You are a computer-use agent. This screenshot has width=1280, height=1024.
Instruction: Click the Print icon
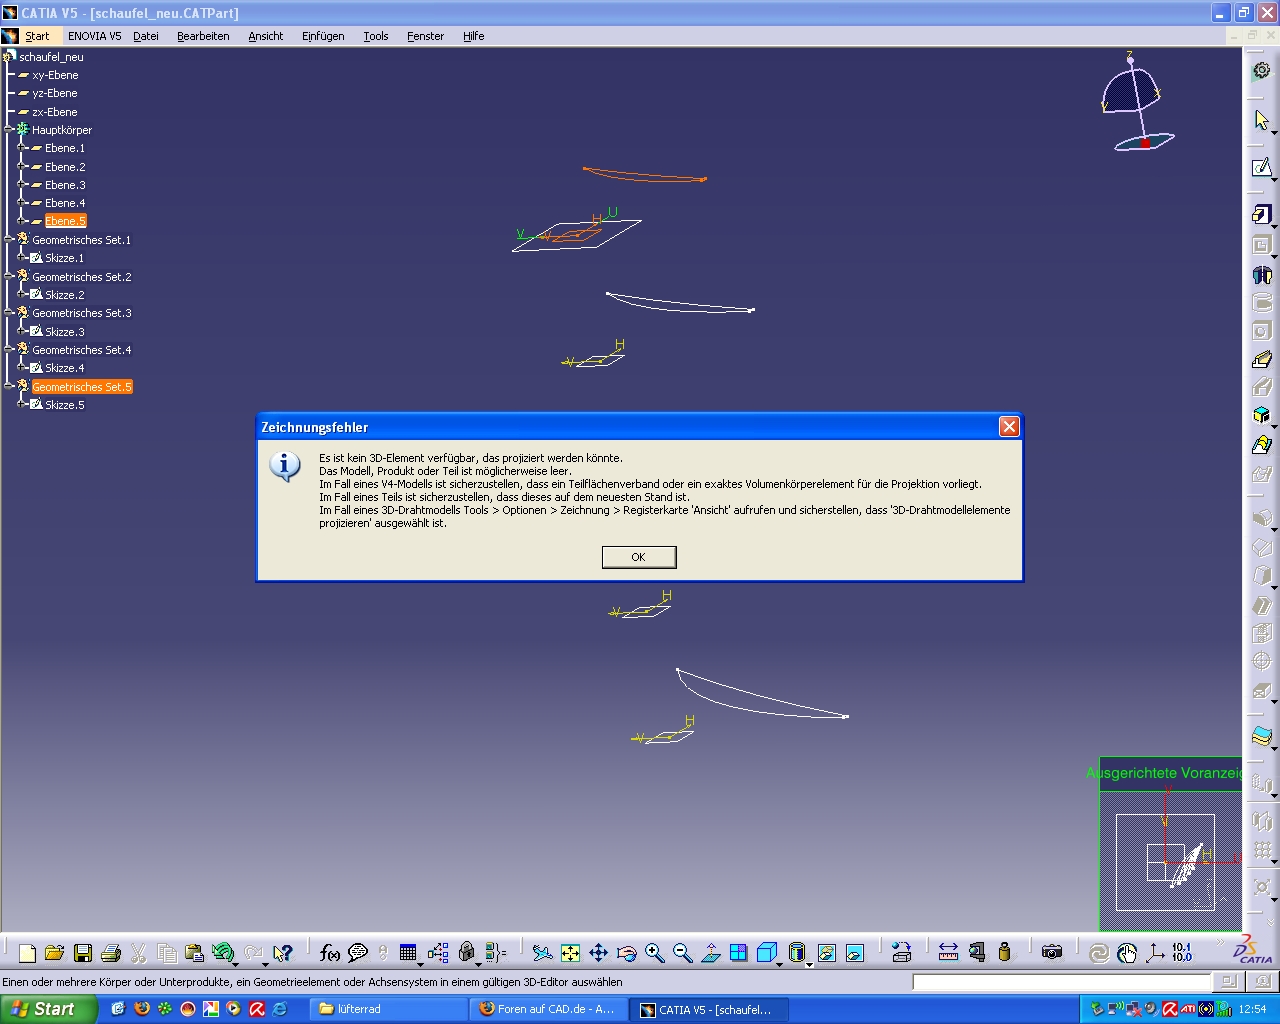coord(111,953)
